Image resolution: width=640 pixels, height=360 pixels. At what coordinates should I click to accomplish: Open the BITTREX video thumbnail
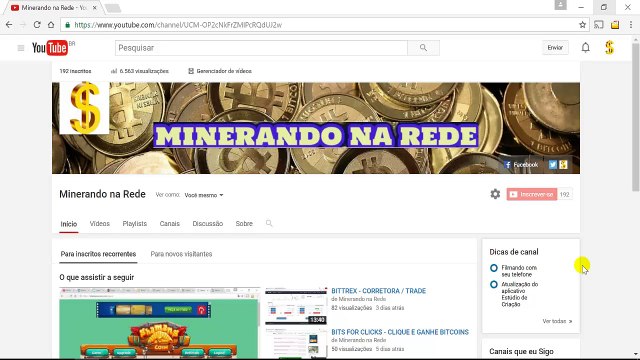[x=296, y=306]
